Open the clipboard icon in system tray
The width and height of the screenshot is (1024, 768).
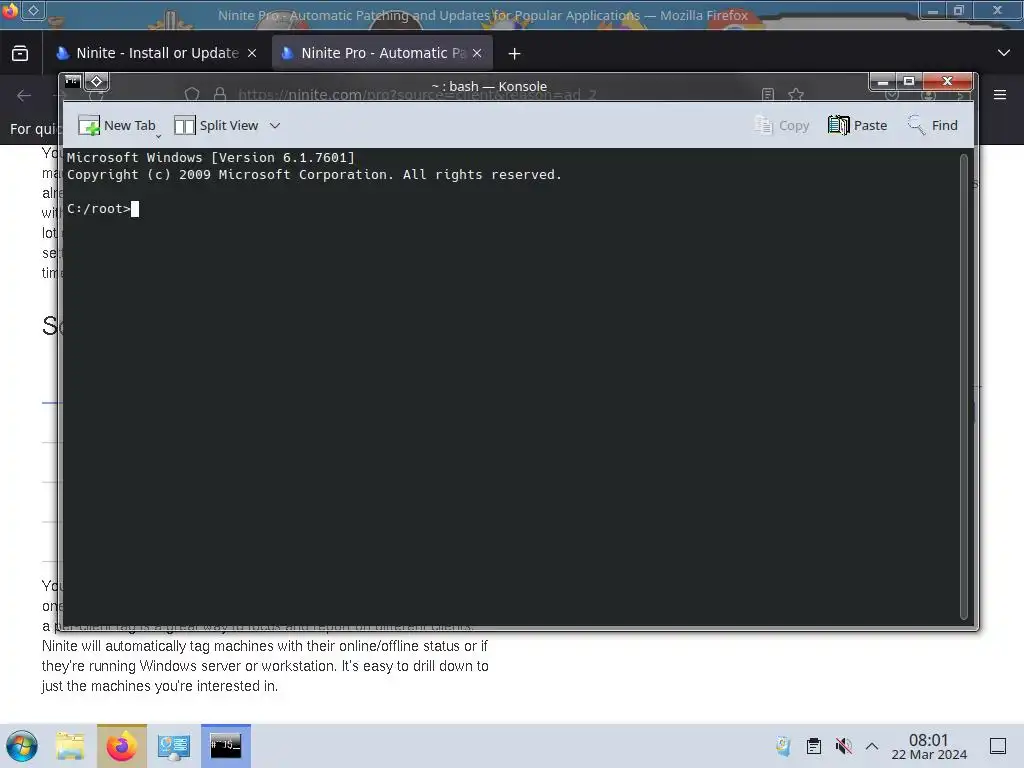click(x=814, y=746)
